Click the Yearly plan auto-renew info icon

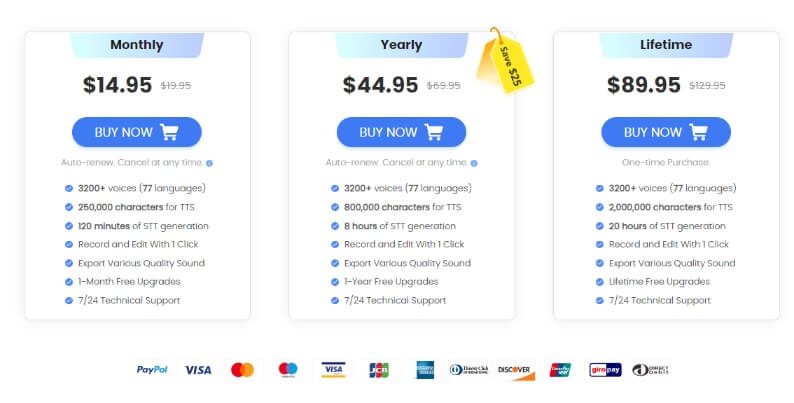[x=474, y=163]
